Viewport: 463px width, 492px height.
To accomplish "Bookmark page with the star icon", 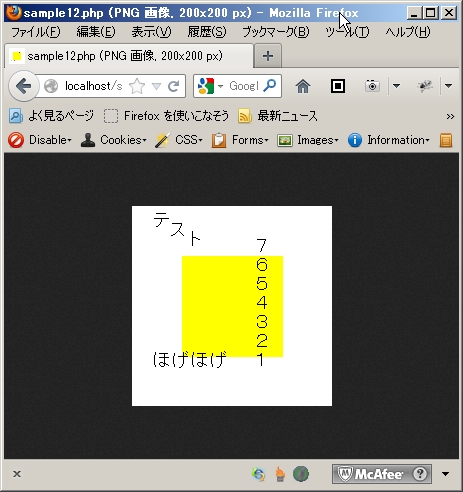I will point(137,86).
